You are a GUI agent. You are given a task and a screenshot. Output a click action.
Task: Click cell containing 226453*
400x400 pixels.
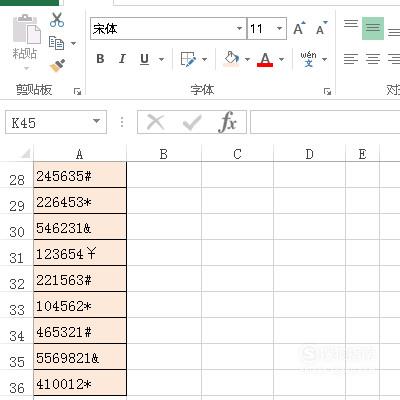80,201
